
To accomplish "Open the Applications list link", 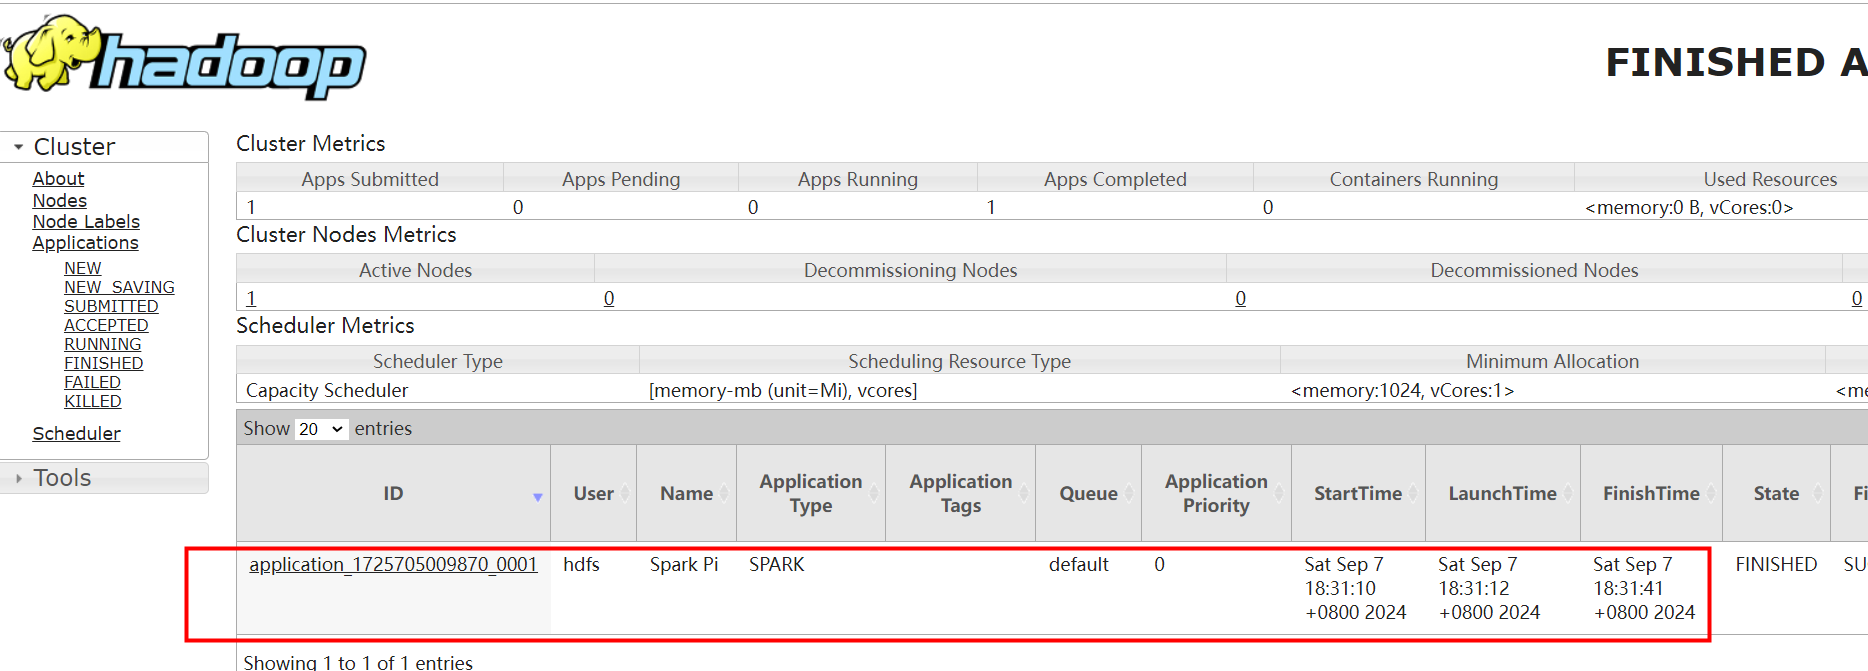I will [85, 243].
